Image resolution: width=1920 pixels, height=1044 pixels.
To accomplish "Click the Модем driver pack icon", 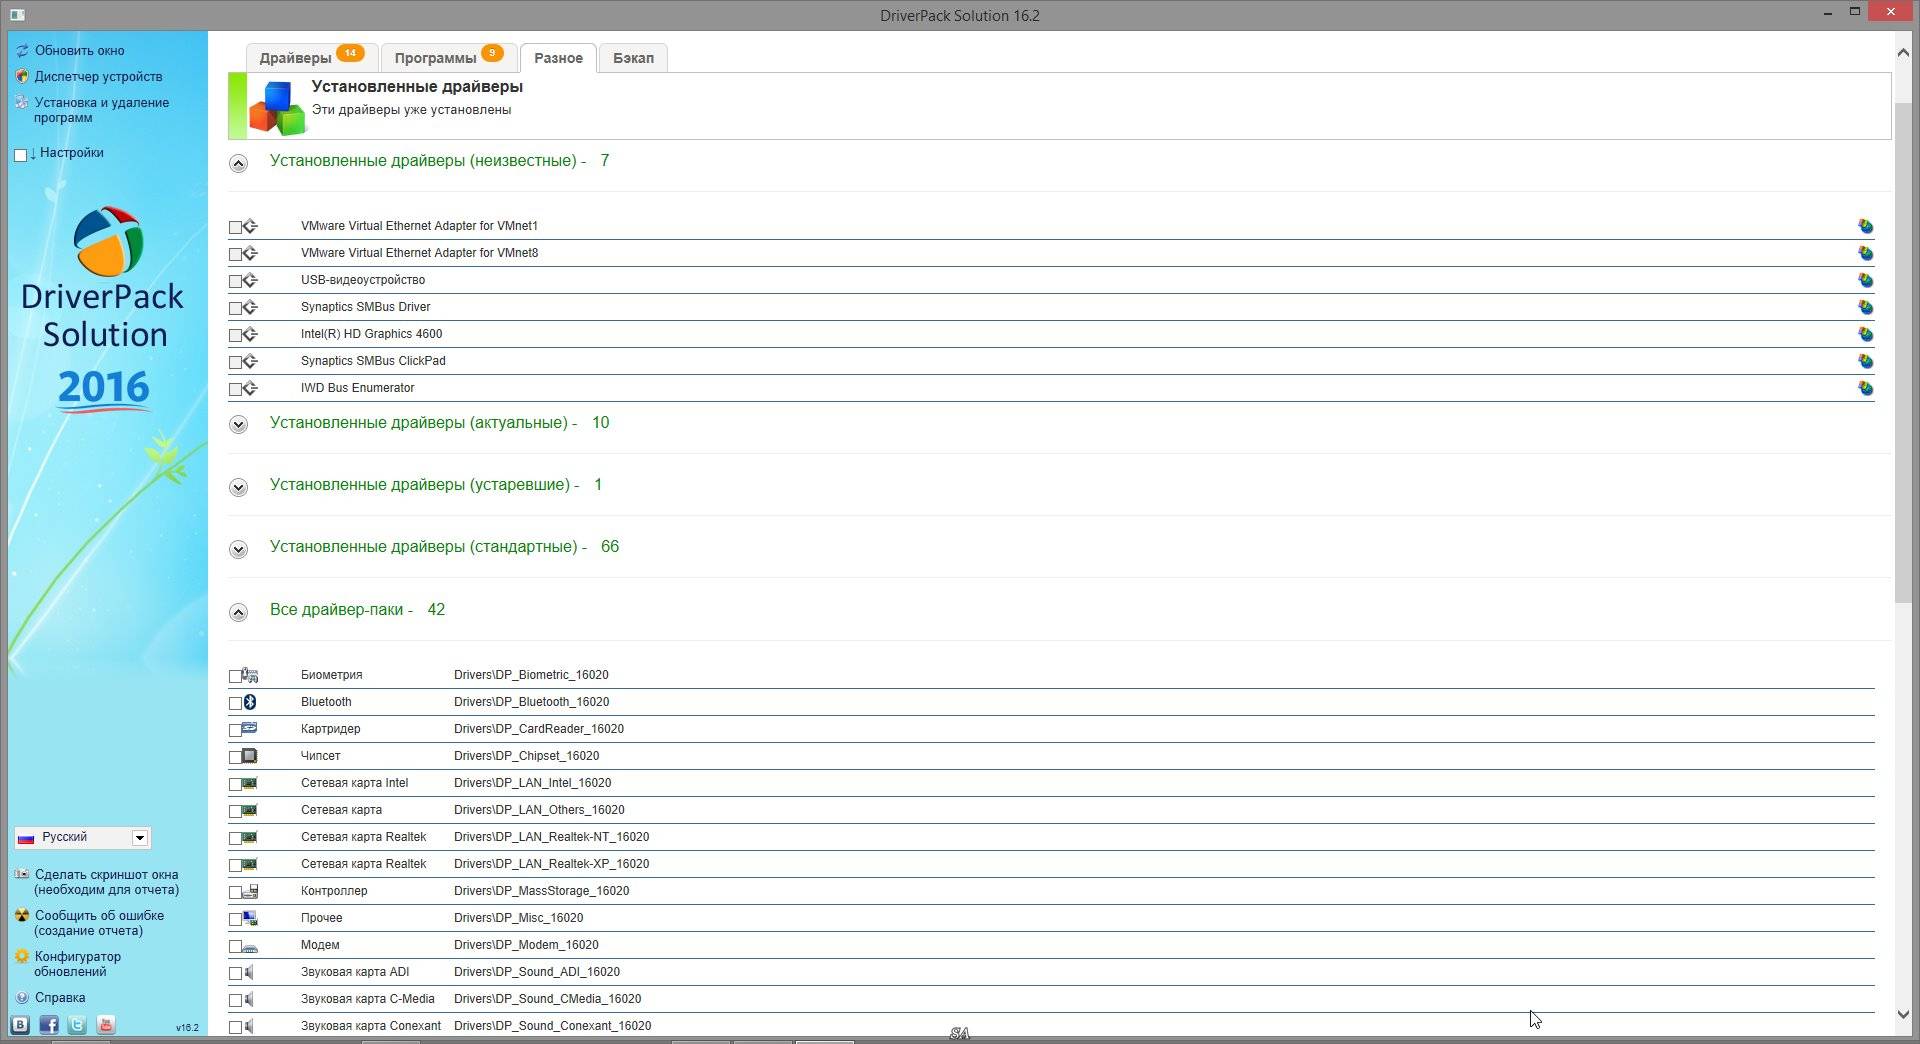I will 250,945.
